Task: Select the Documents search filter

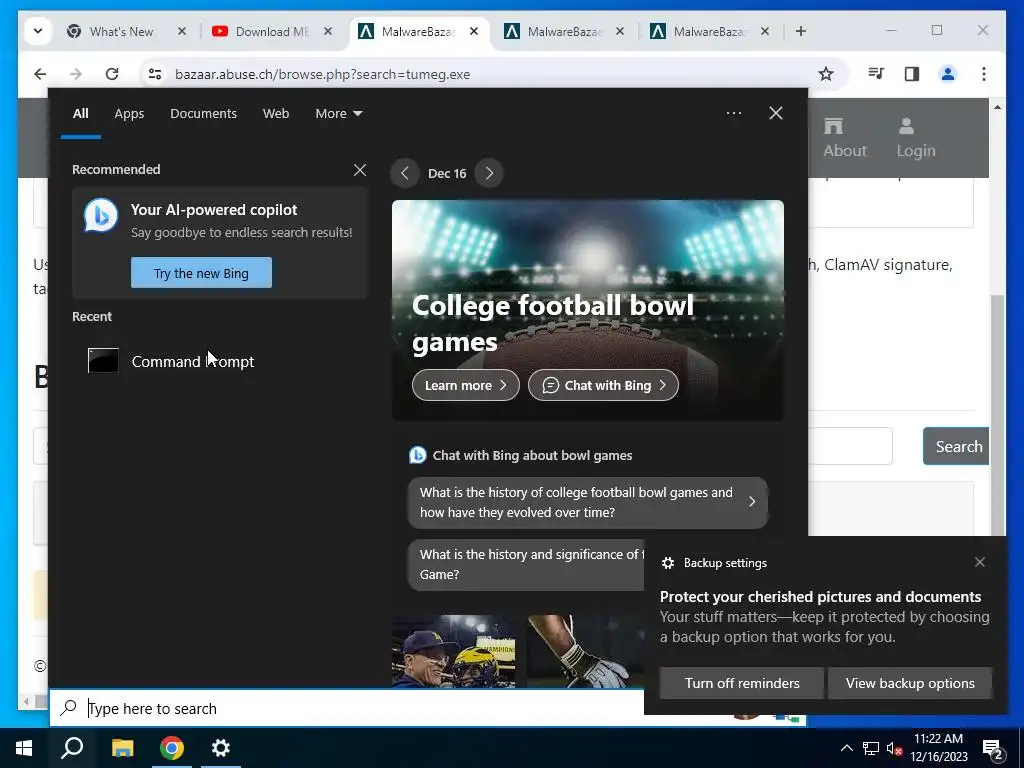Action: click(203, 114)
